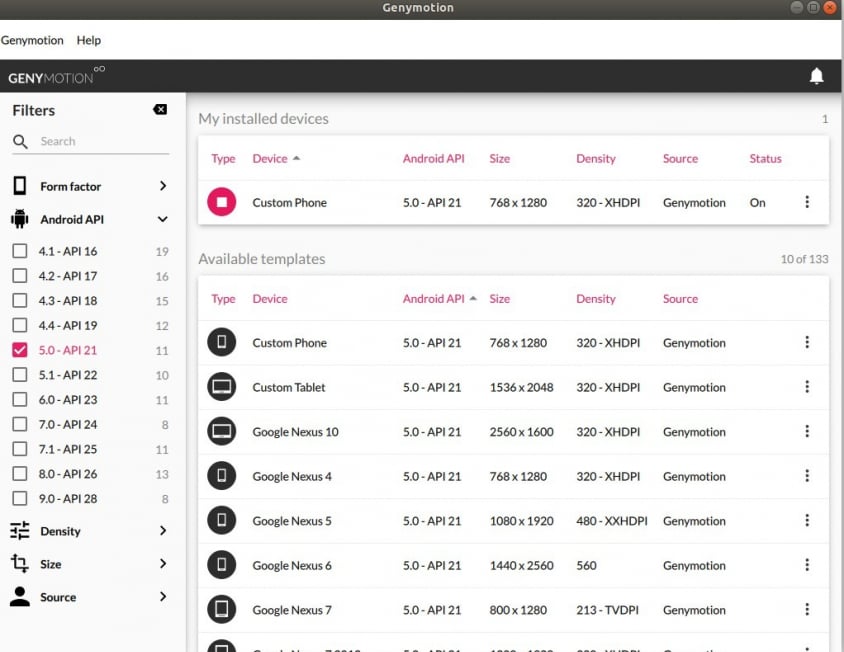Click the '1536 x 2048' size cell
The image size is (844, 652).
tap(521, 387)
